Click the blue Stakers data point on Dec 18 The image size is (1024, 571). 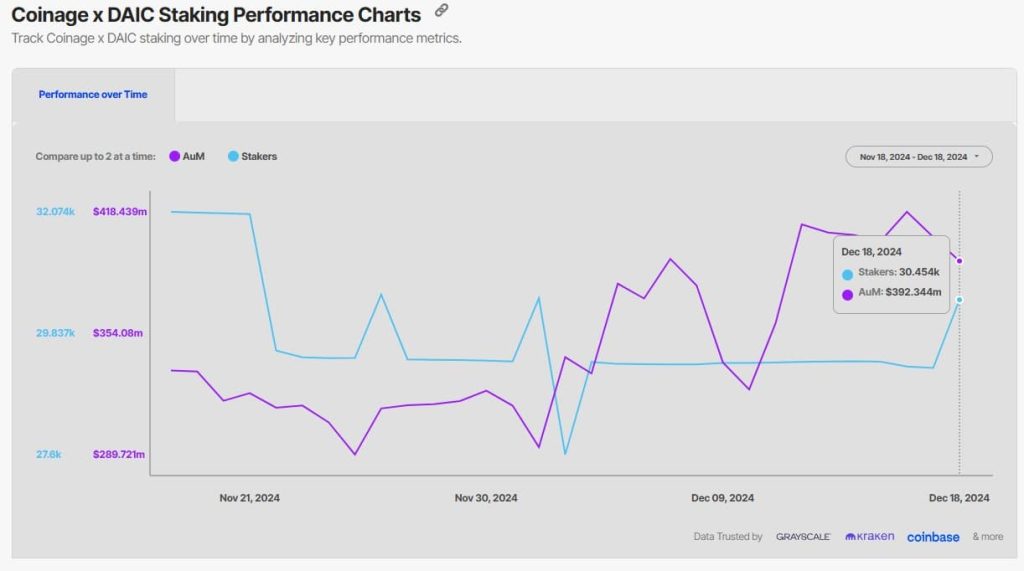959,300
